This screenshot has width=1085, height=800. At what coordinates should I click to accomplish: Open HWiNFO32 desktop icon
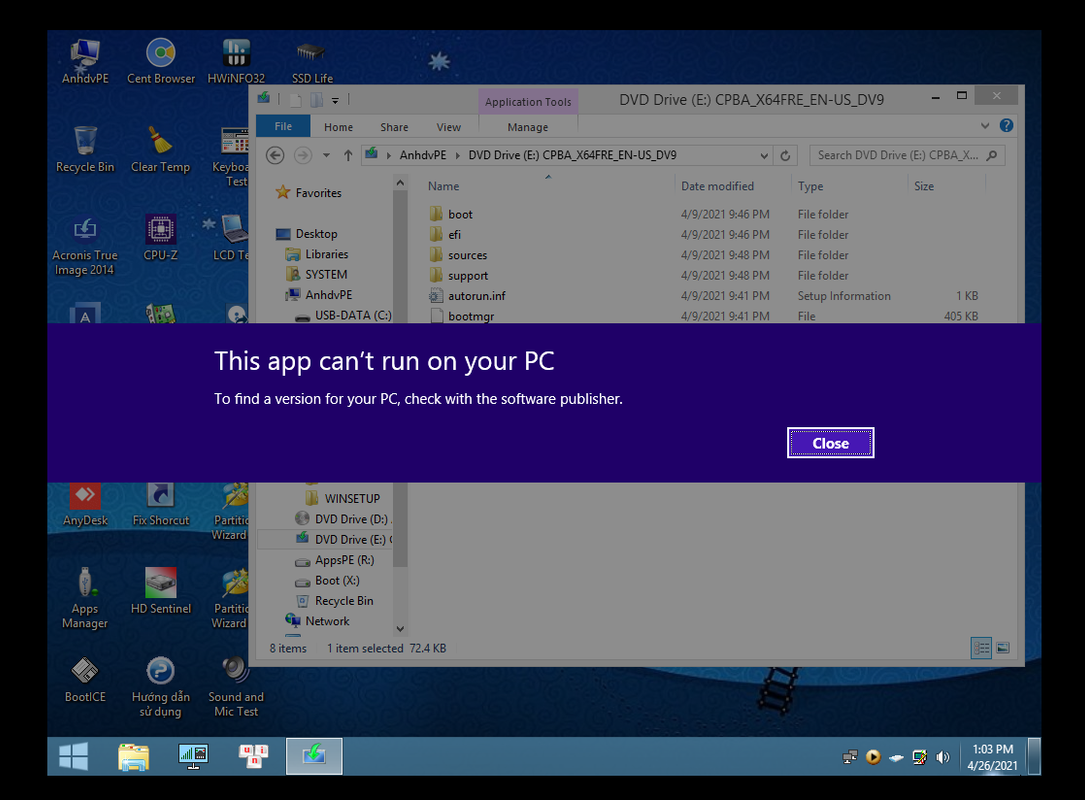pyautogui.click(x=236, y=62)
